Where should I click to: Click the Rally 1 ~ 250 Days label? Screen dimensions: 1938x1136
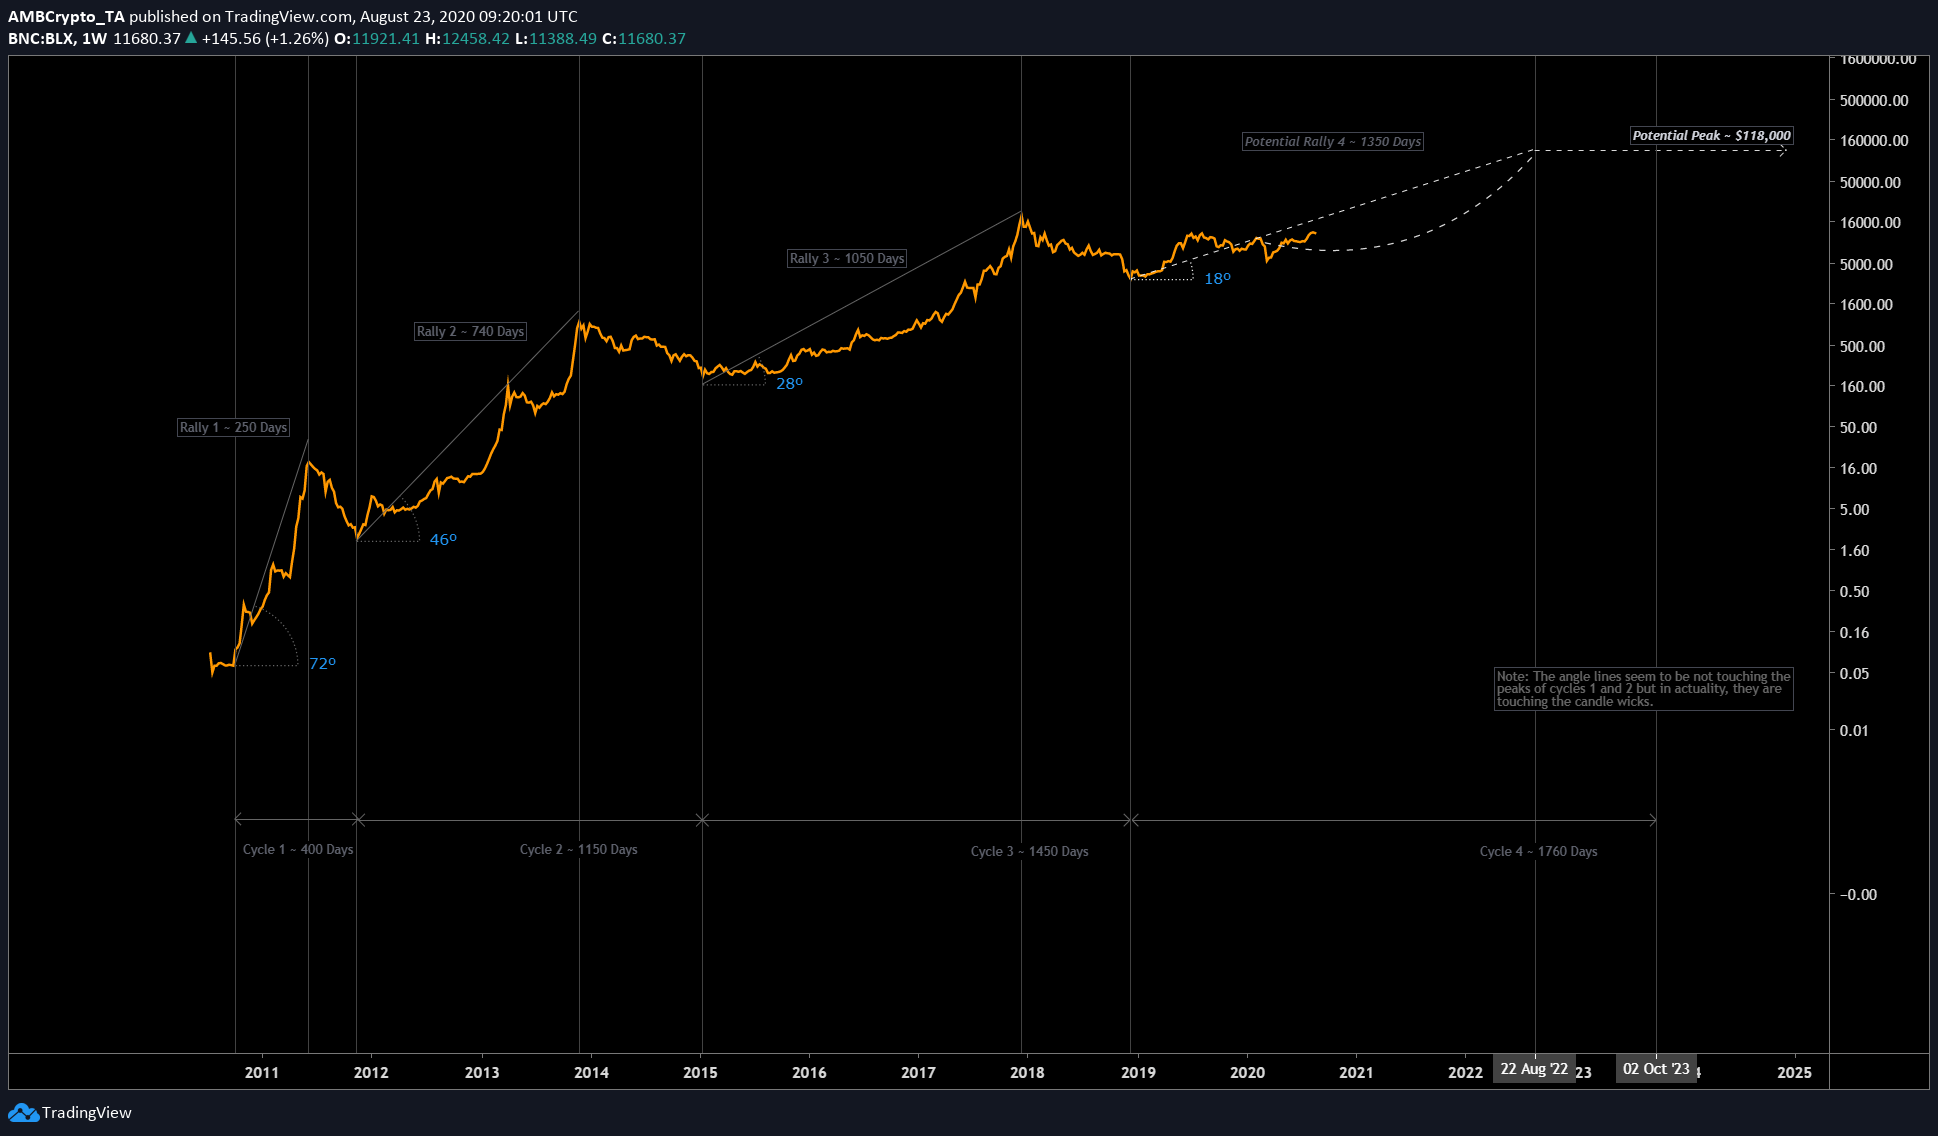tap(233, 428)
